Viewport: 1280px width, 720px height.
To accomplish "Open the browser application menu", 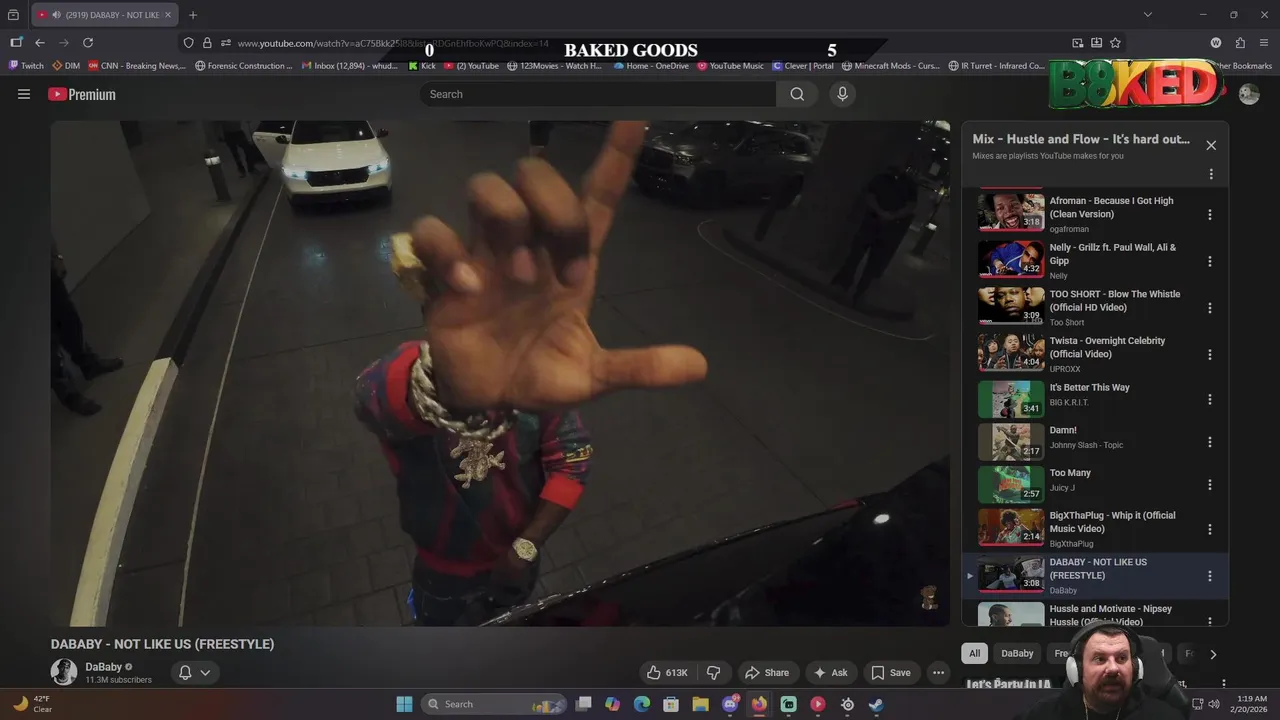I will tap(1265, 43).
